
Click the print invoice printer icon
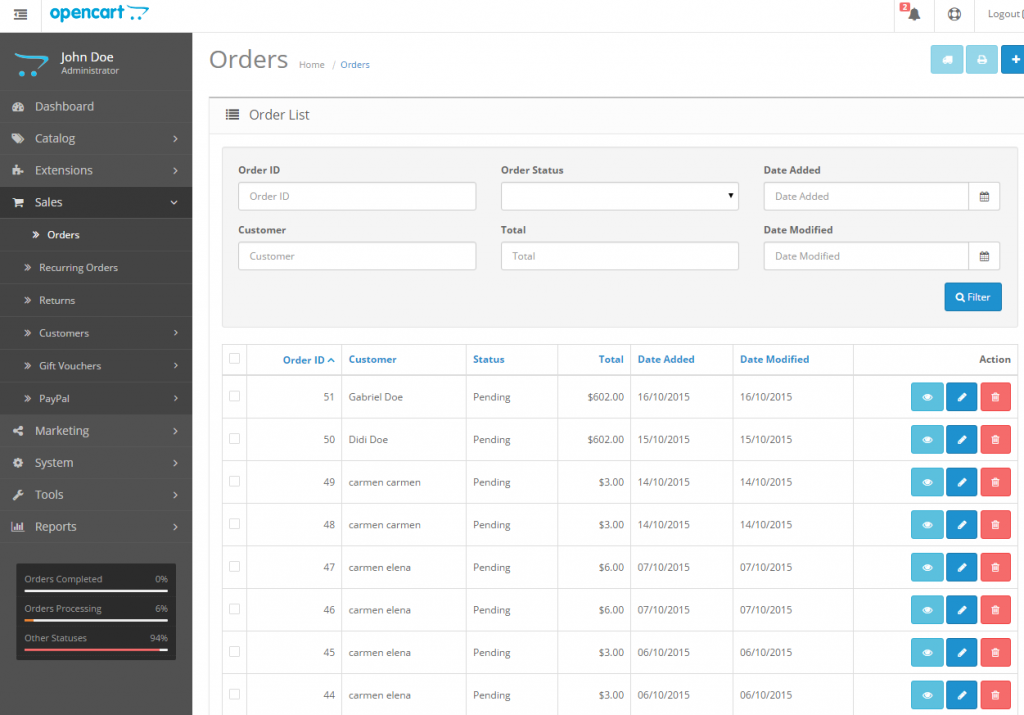(x=981, y=59)
